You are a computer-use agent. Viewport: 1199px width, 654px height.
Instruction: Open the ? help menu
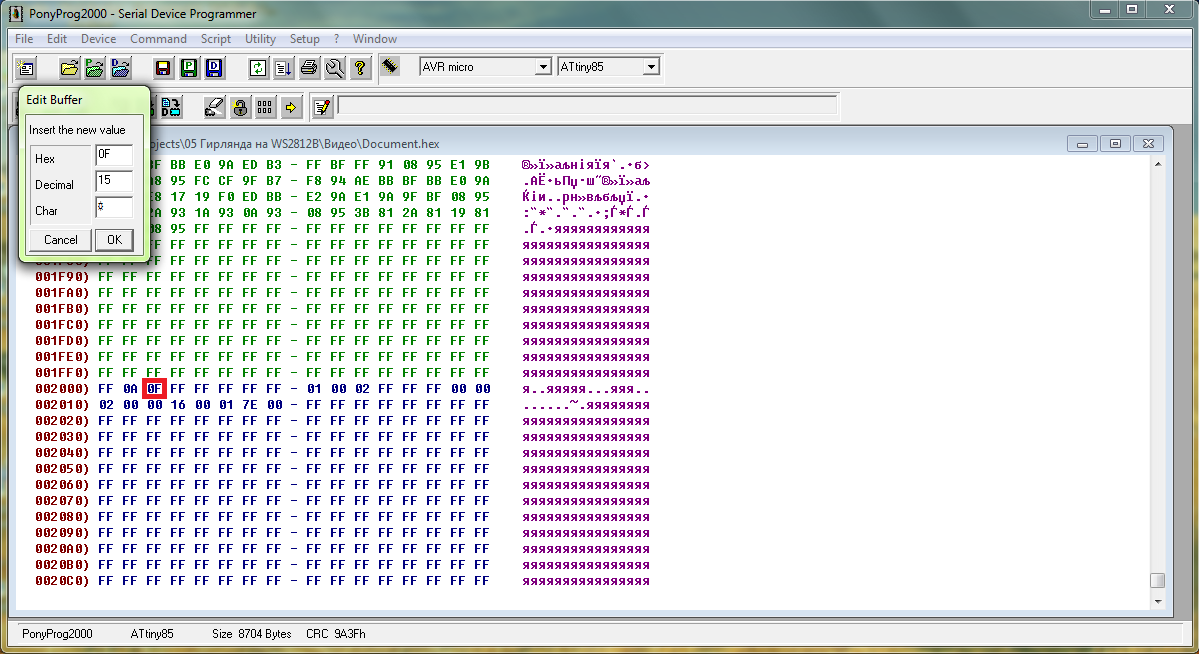[x=336, y=39]
